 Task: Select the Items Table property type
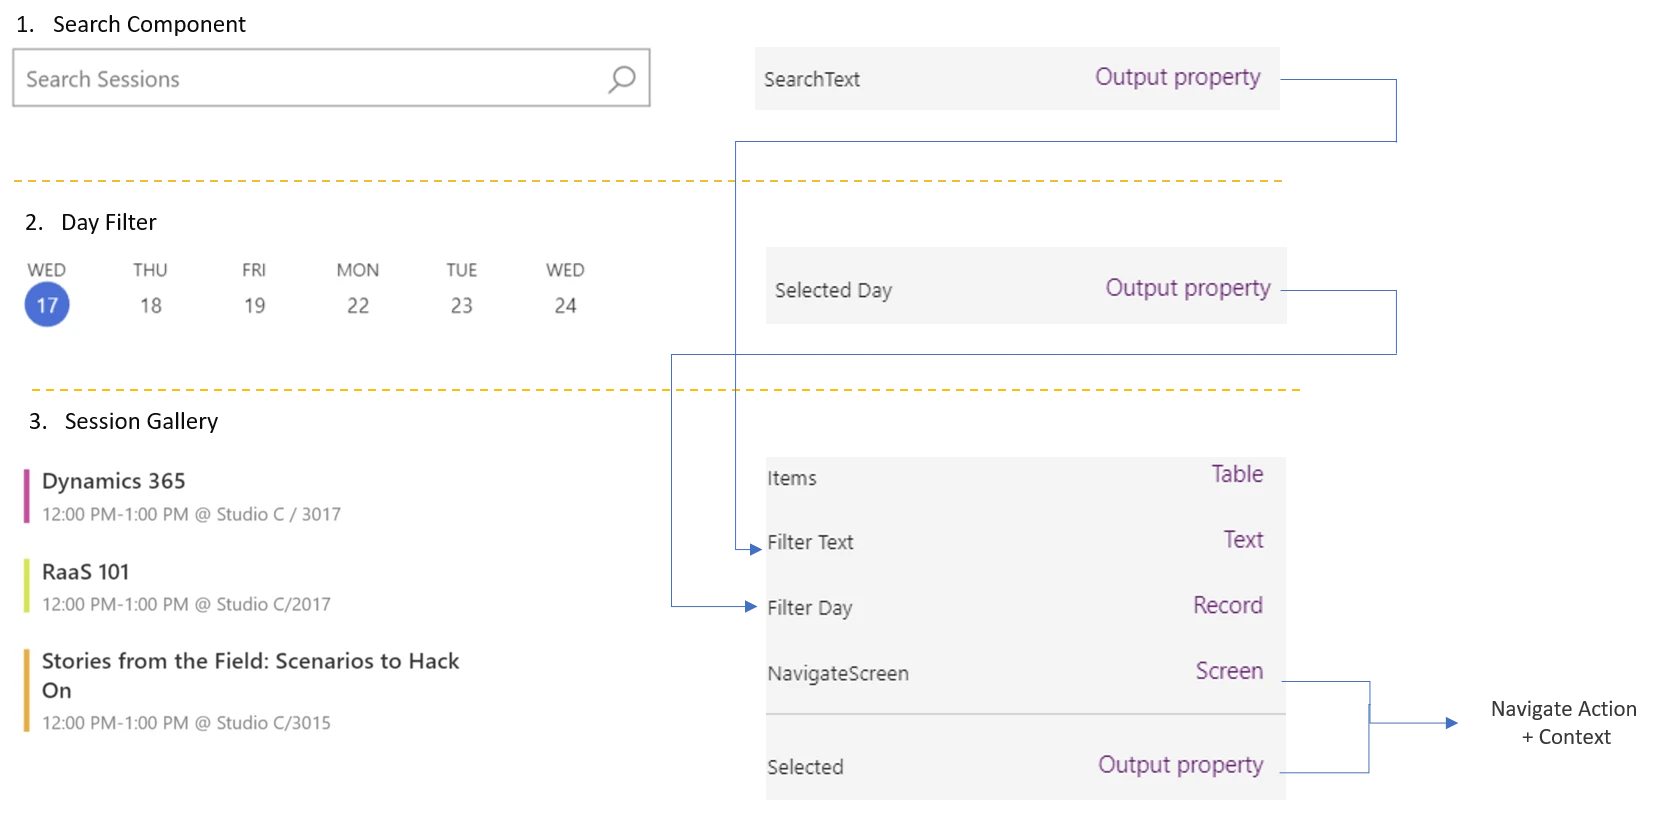coord(1237,474)
